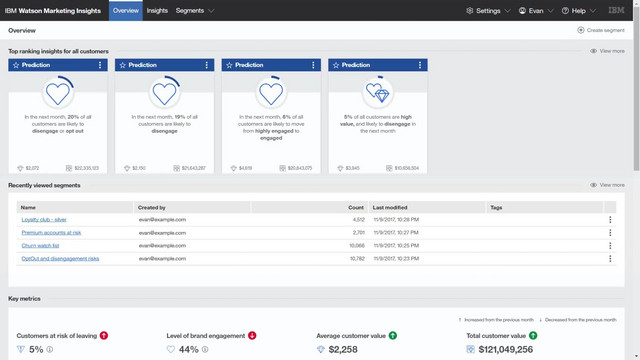Open row actions for OptOut and disengagement risks
The width and height of the screenshot is (640, 360).
(x=610, y=259)
